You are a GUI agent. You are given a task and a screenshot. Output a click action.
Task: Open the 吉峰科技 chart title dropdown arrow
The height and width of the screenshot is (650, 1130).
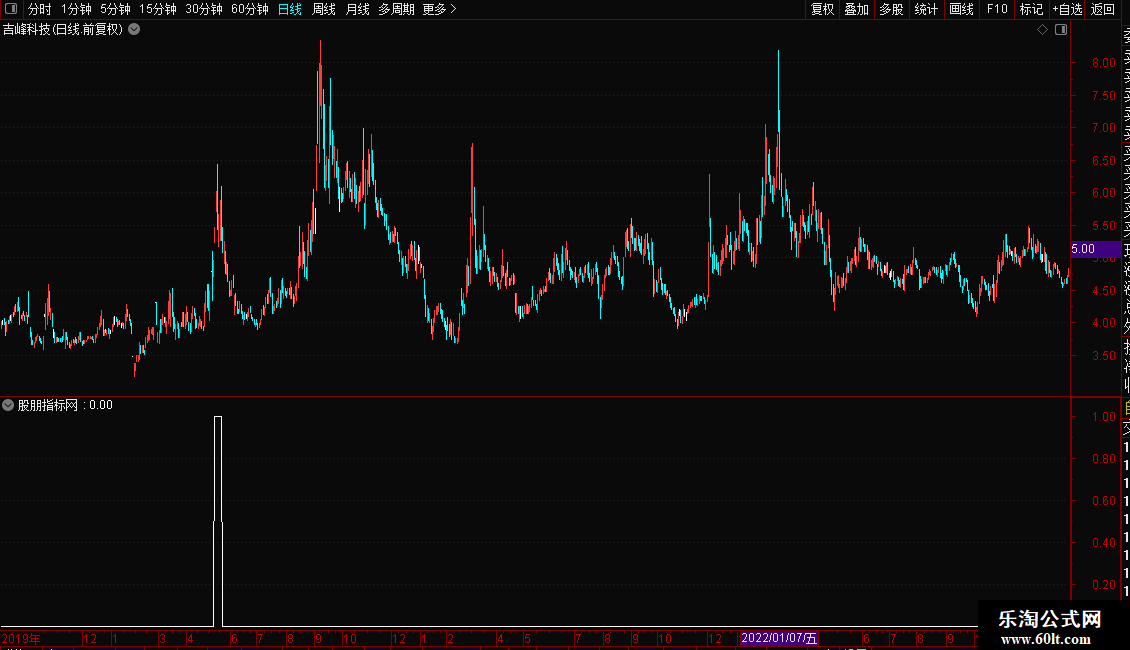click(134, 30)
